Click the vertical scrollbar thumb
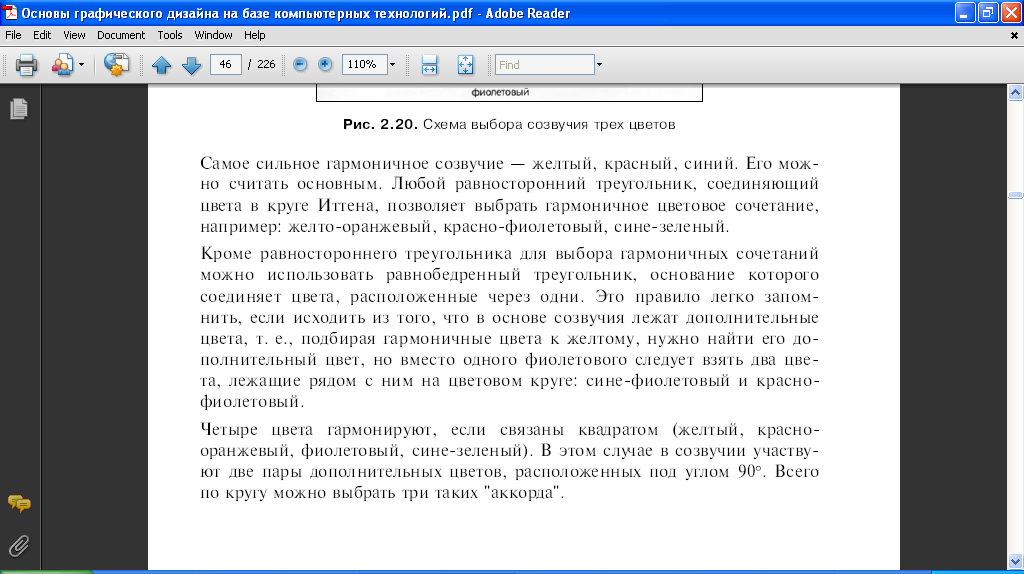 pyautogui.click(x=1015, y=195)
